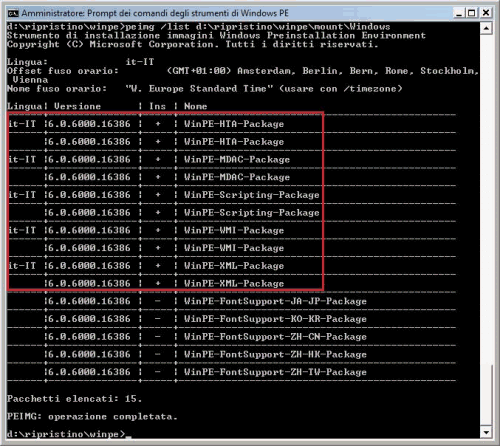Click the "Nome" column header
Viewport: 500px width, 446px height.
pos(195,106)
